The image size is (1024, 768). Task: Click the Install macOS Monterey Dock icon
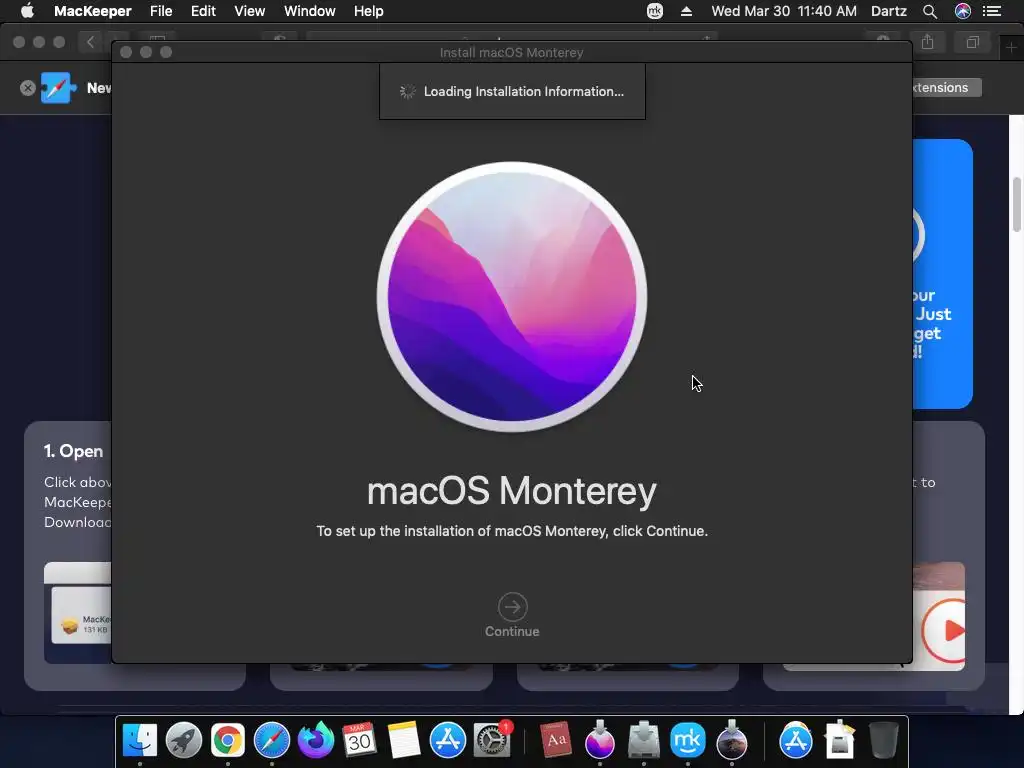(600, 740)
